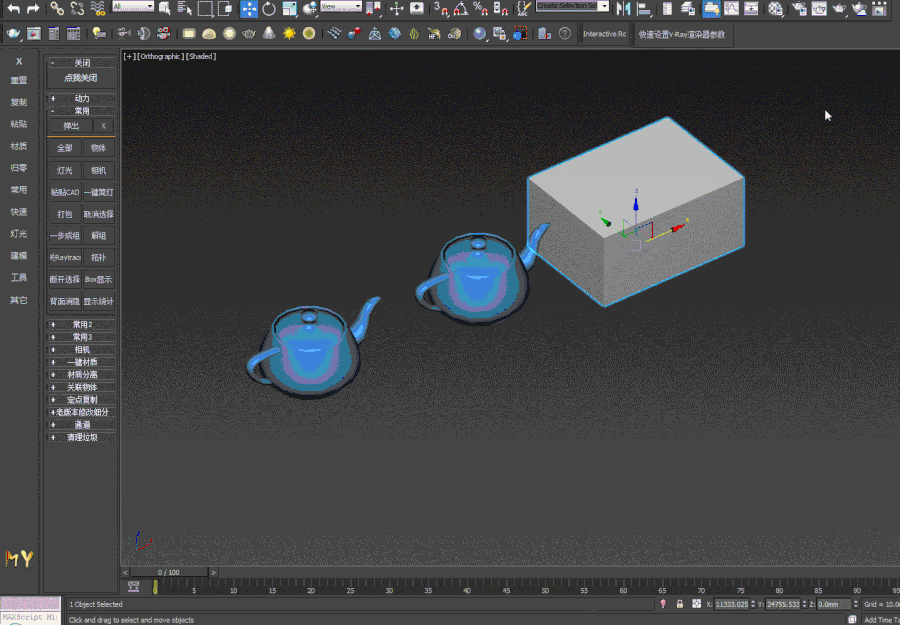
Task: Open the 'View' reference coordinate dropdown
Action: point(341,6)
